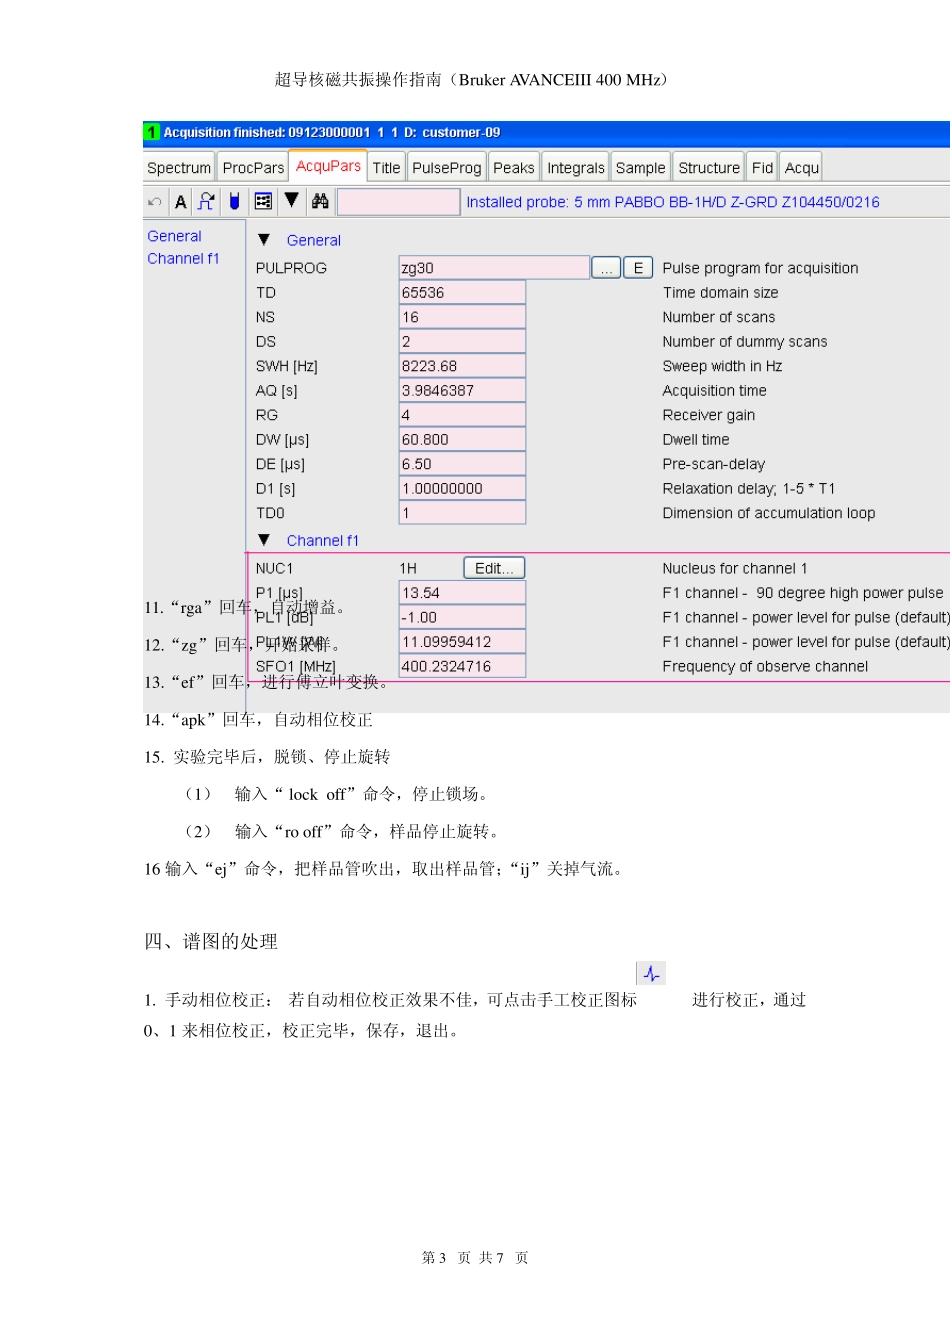Click the SWH field showing 8223.68

pos(462,366)
